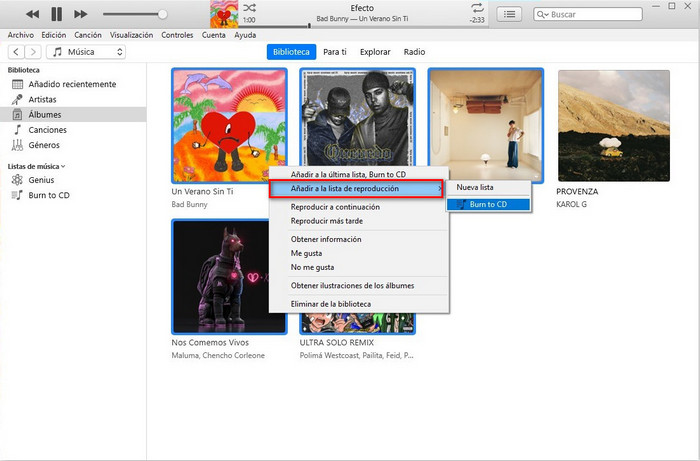This screenshot has width=700, height=461.
Task: Open the Visualización menu
Action: (131, 35)
